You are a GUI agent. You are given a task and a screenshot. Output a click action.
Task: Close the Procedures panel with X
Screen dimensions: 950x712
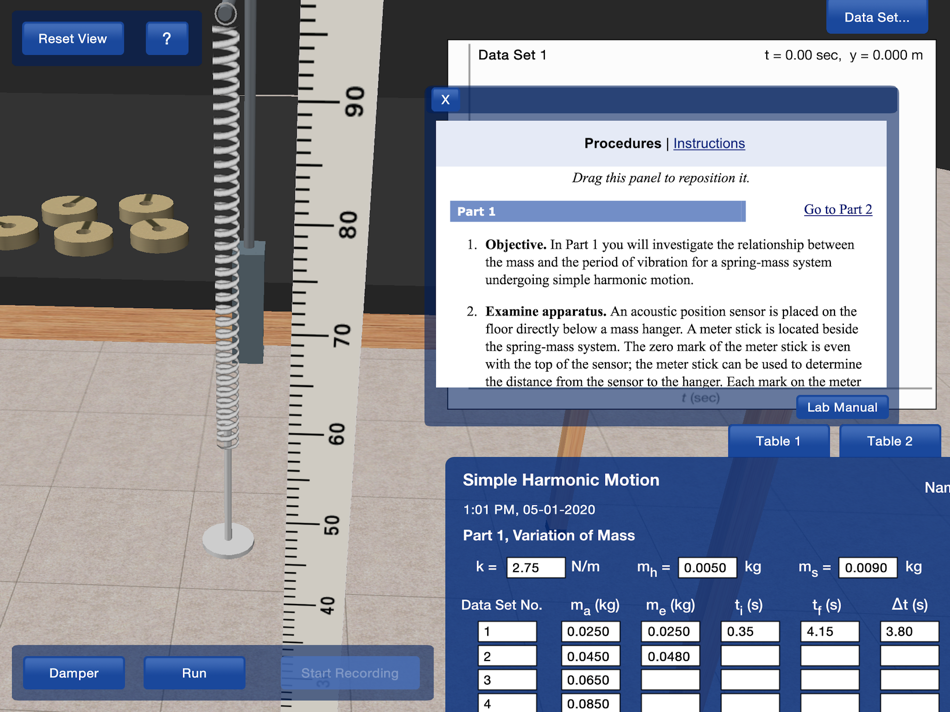[445, 99]
